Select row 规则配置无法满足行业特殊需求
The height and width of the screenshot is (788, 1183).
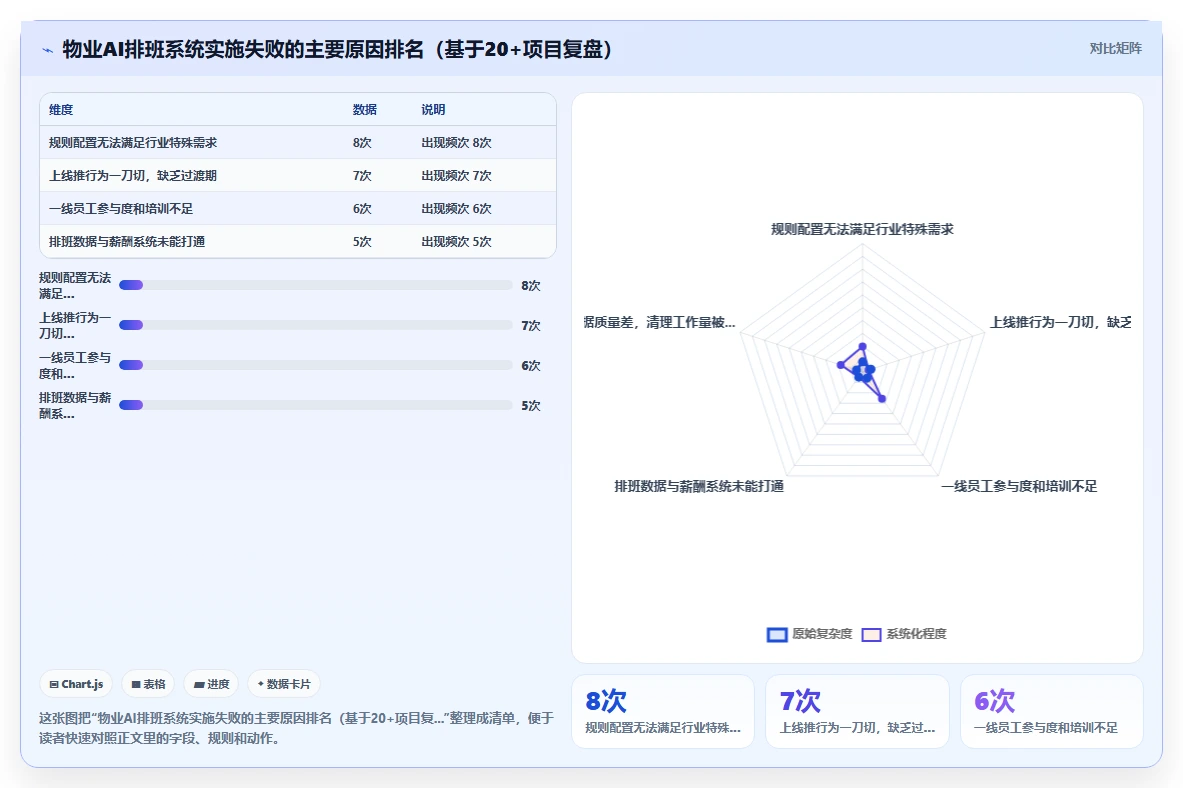pyautogui.click(x=298, y=143)
